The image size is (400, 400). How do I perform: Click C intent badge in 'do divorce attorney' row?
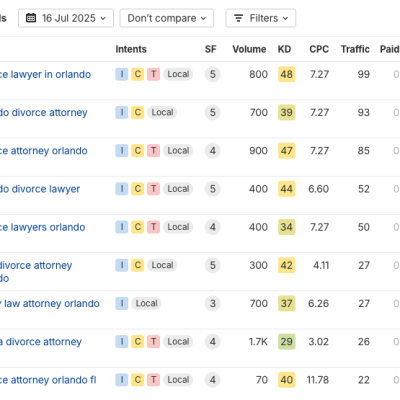coord(138,113)
